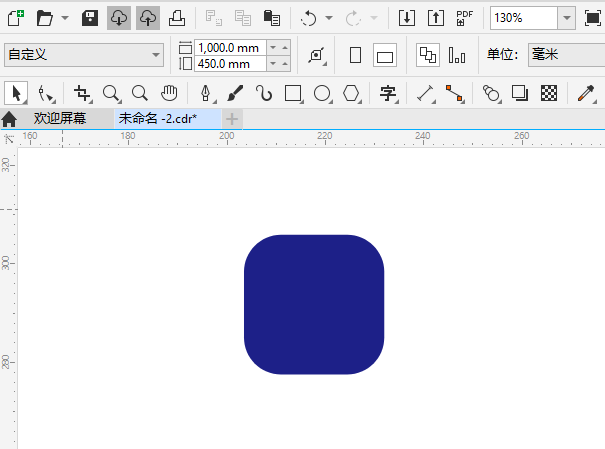The height and width of the screenshot is (449, 605).
Task: Toggle full-screen preview button
Action: click(593, 18)
